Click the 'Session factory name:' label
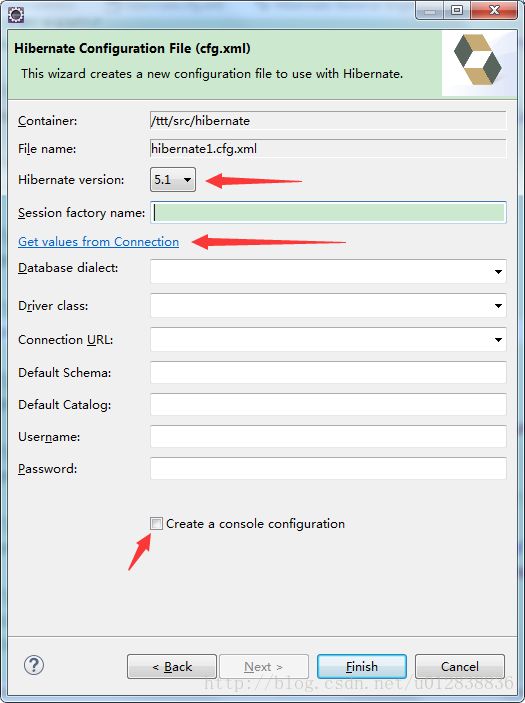Screen dimensions: 525x703 82,213
